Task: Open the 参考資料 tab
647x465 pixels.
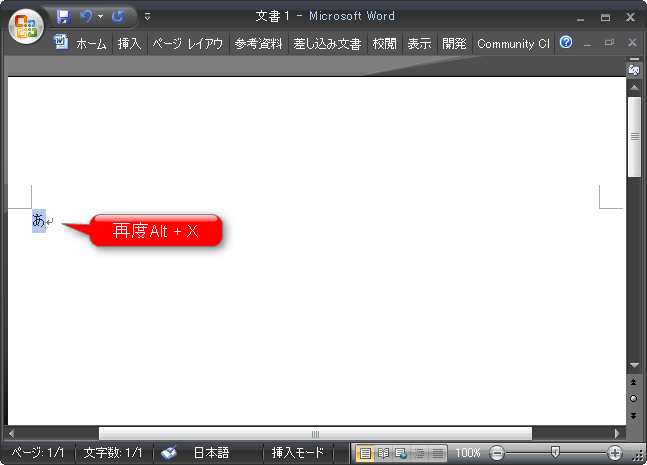Action: [258, 44]
